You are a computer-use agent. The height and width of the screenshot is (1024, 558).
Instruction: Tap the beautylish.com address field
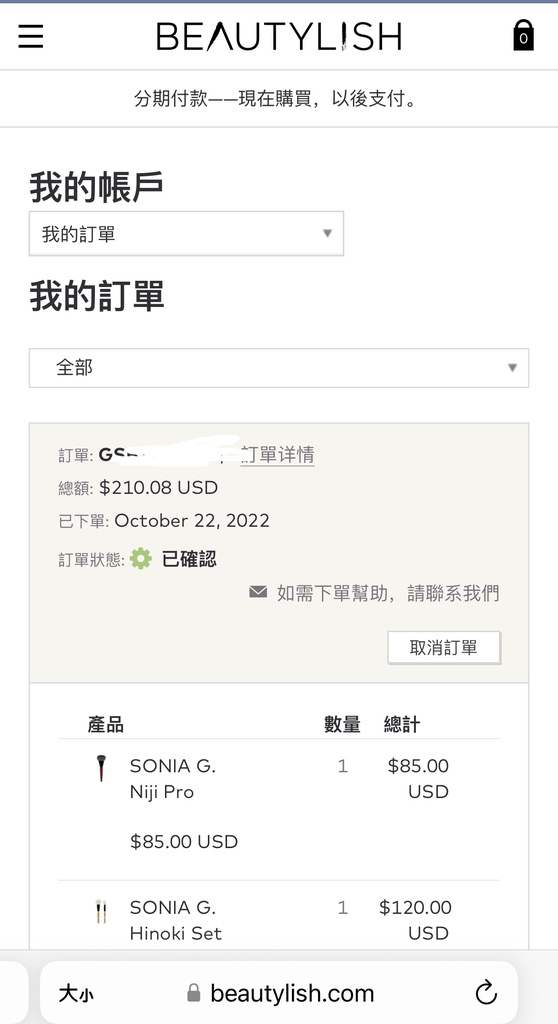279,993
